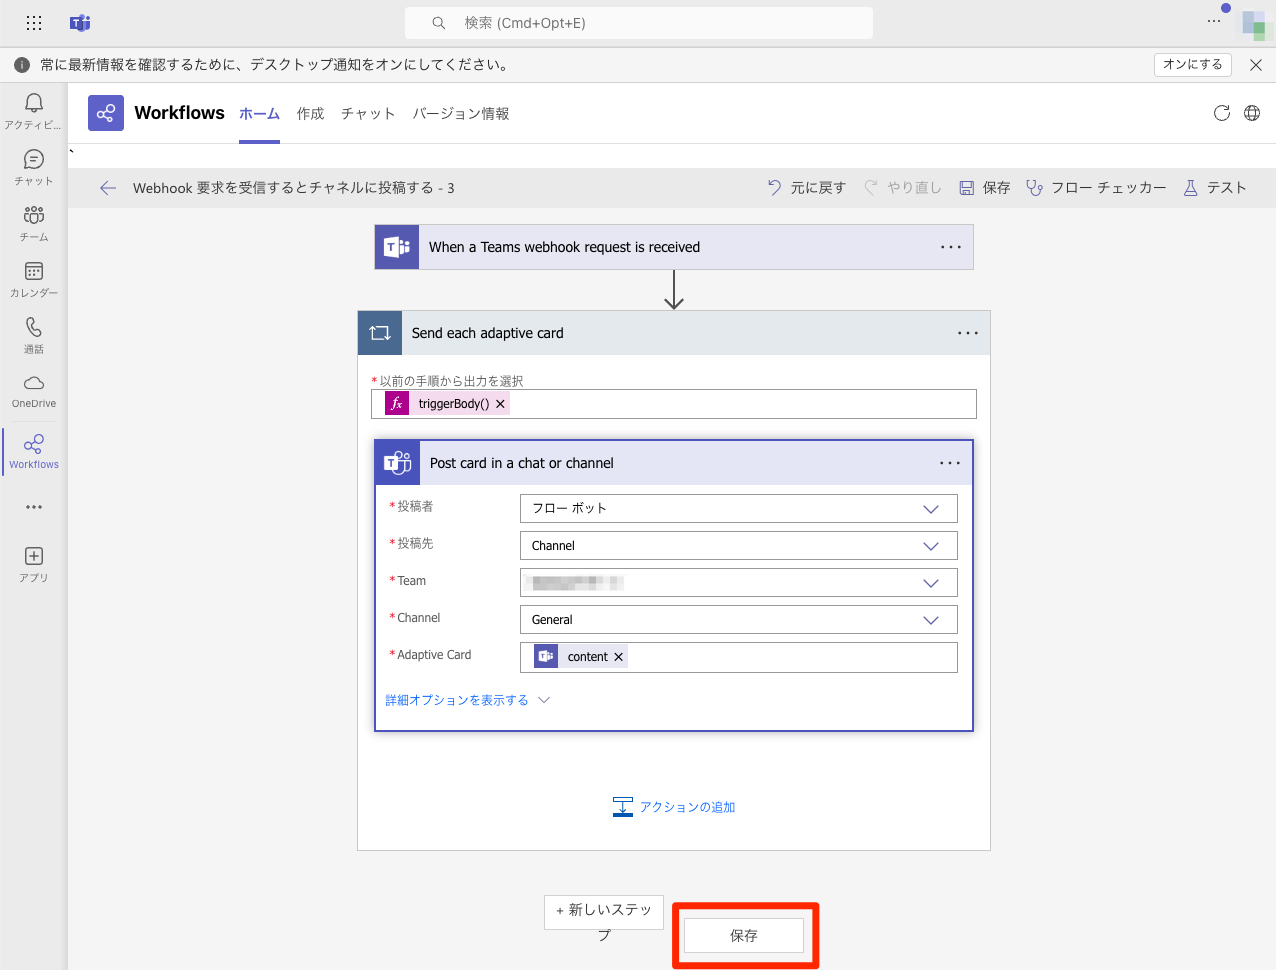
Task: Click the flow title Webhook 要求を受信する
Action: (294, 188)
